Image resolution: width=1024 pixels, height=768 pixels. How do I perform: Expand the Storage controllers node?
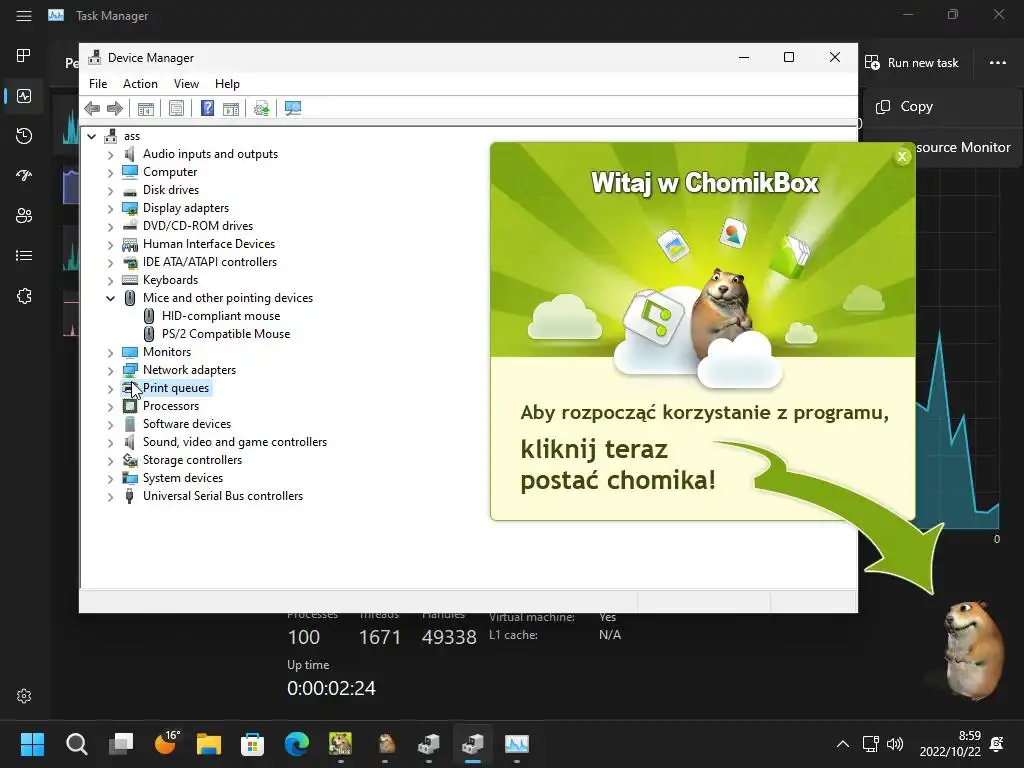pos(110,460)
